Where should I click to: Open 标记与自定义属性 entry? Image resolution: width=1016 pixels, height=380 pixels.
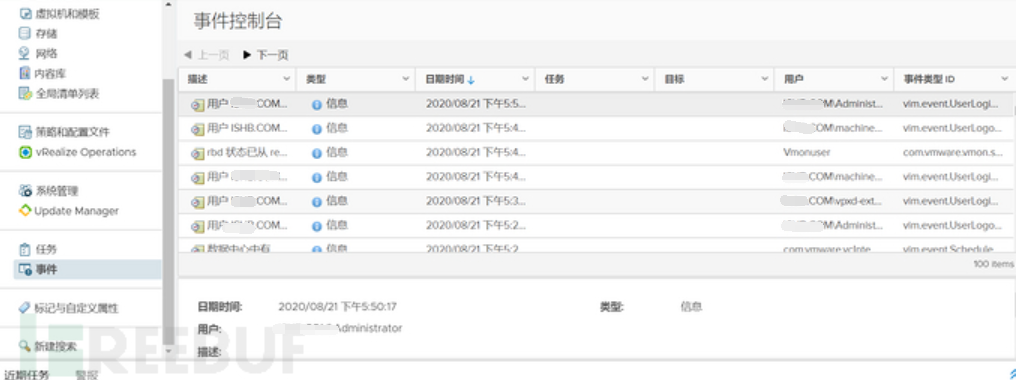coord(76,308)
